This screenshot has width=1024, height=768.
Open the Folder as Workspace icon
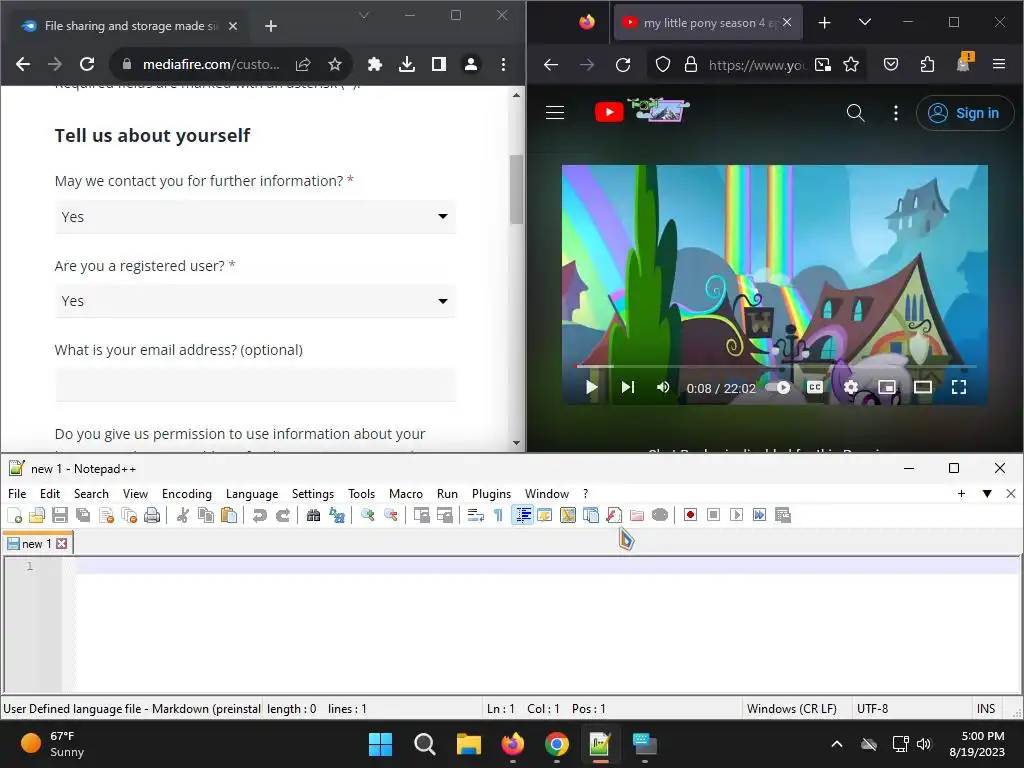(x=637, y=515)
